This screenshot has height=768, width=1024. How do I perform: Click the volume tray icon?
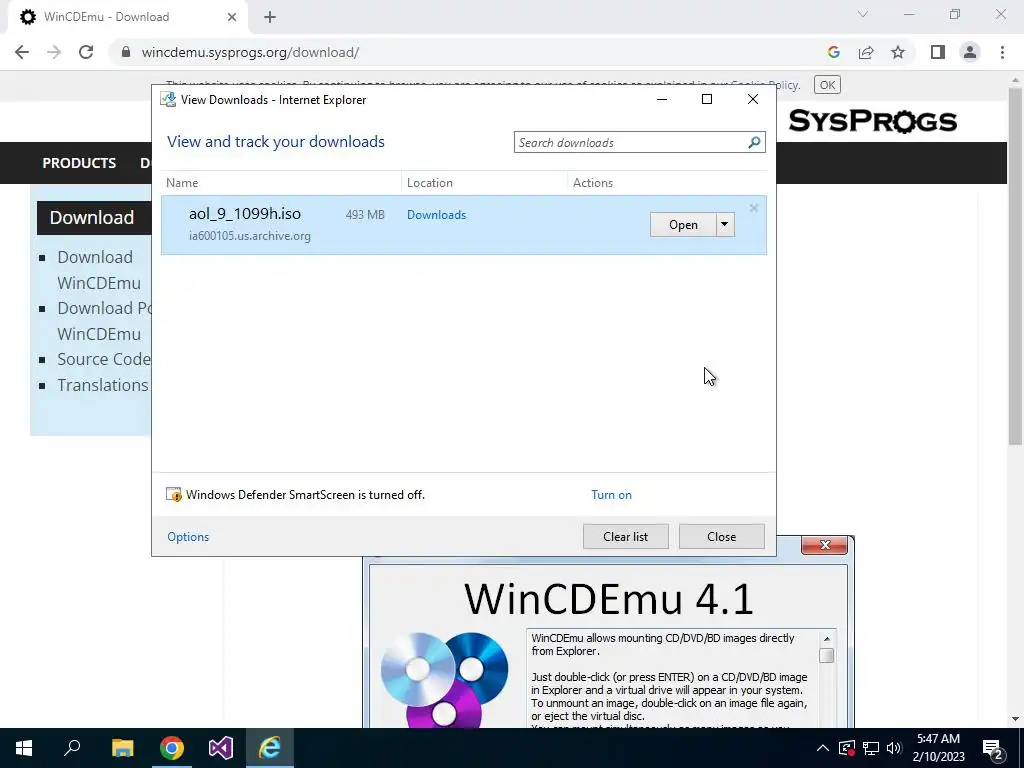click(x=894, y=748)
